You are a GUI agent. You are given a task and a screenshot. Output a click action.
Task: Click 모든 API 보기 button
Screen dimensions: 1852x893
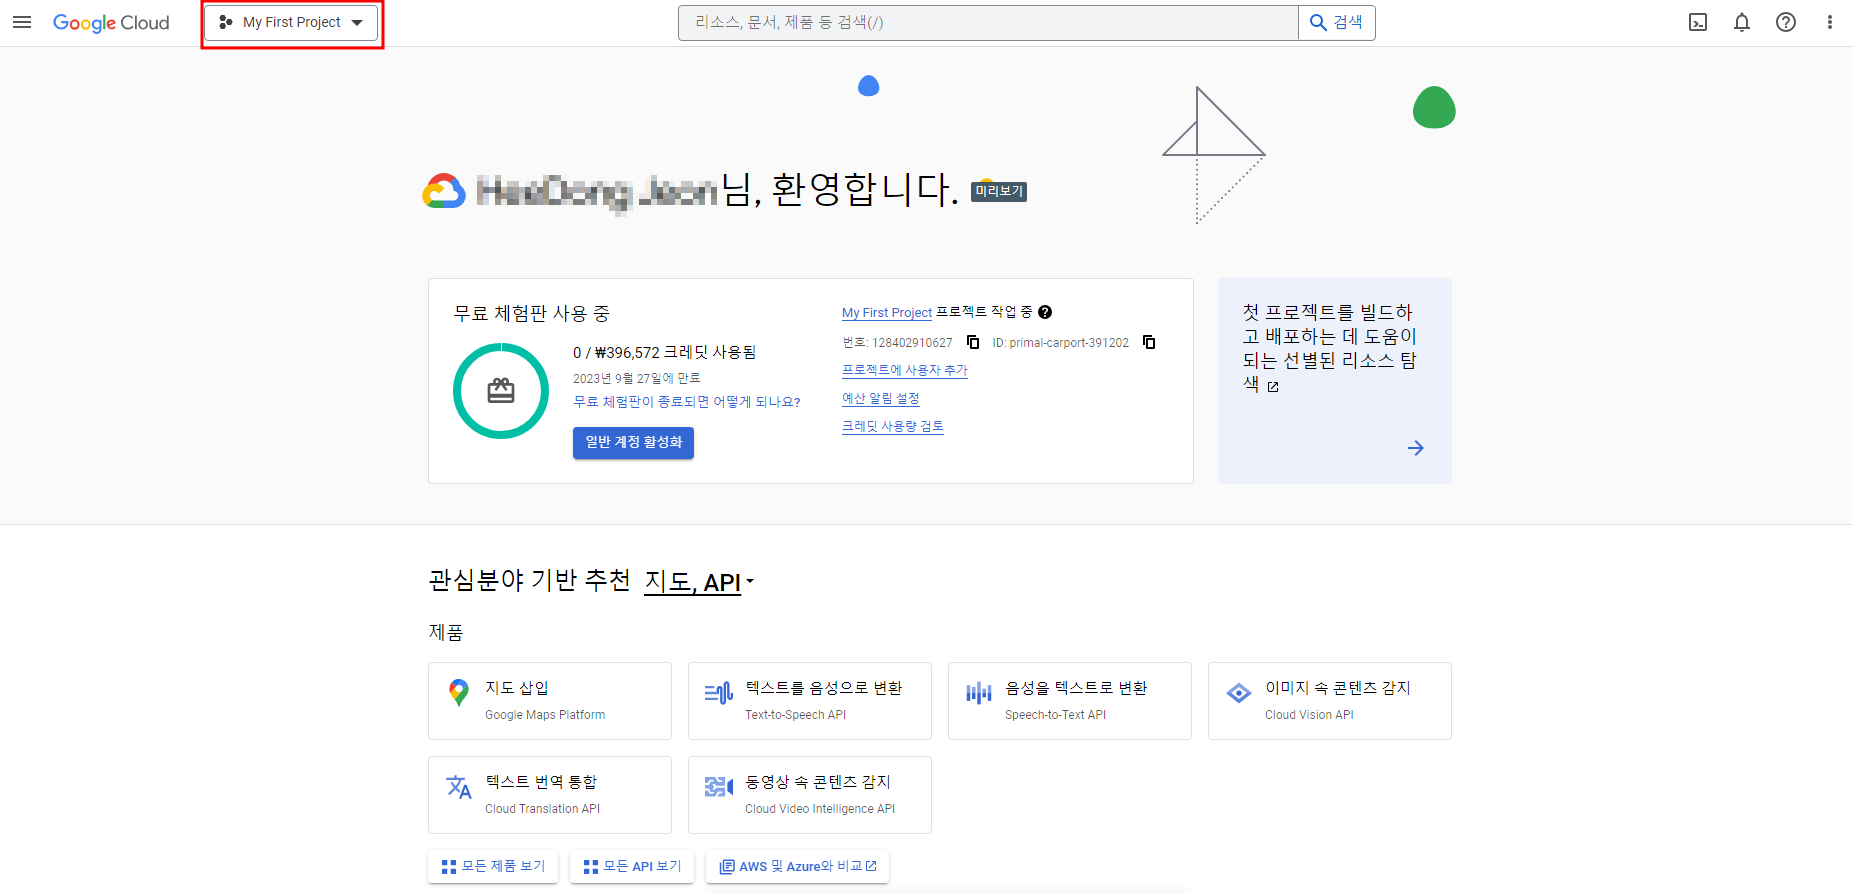coord(632,867)
